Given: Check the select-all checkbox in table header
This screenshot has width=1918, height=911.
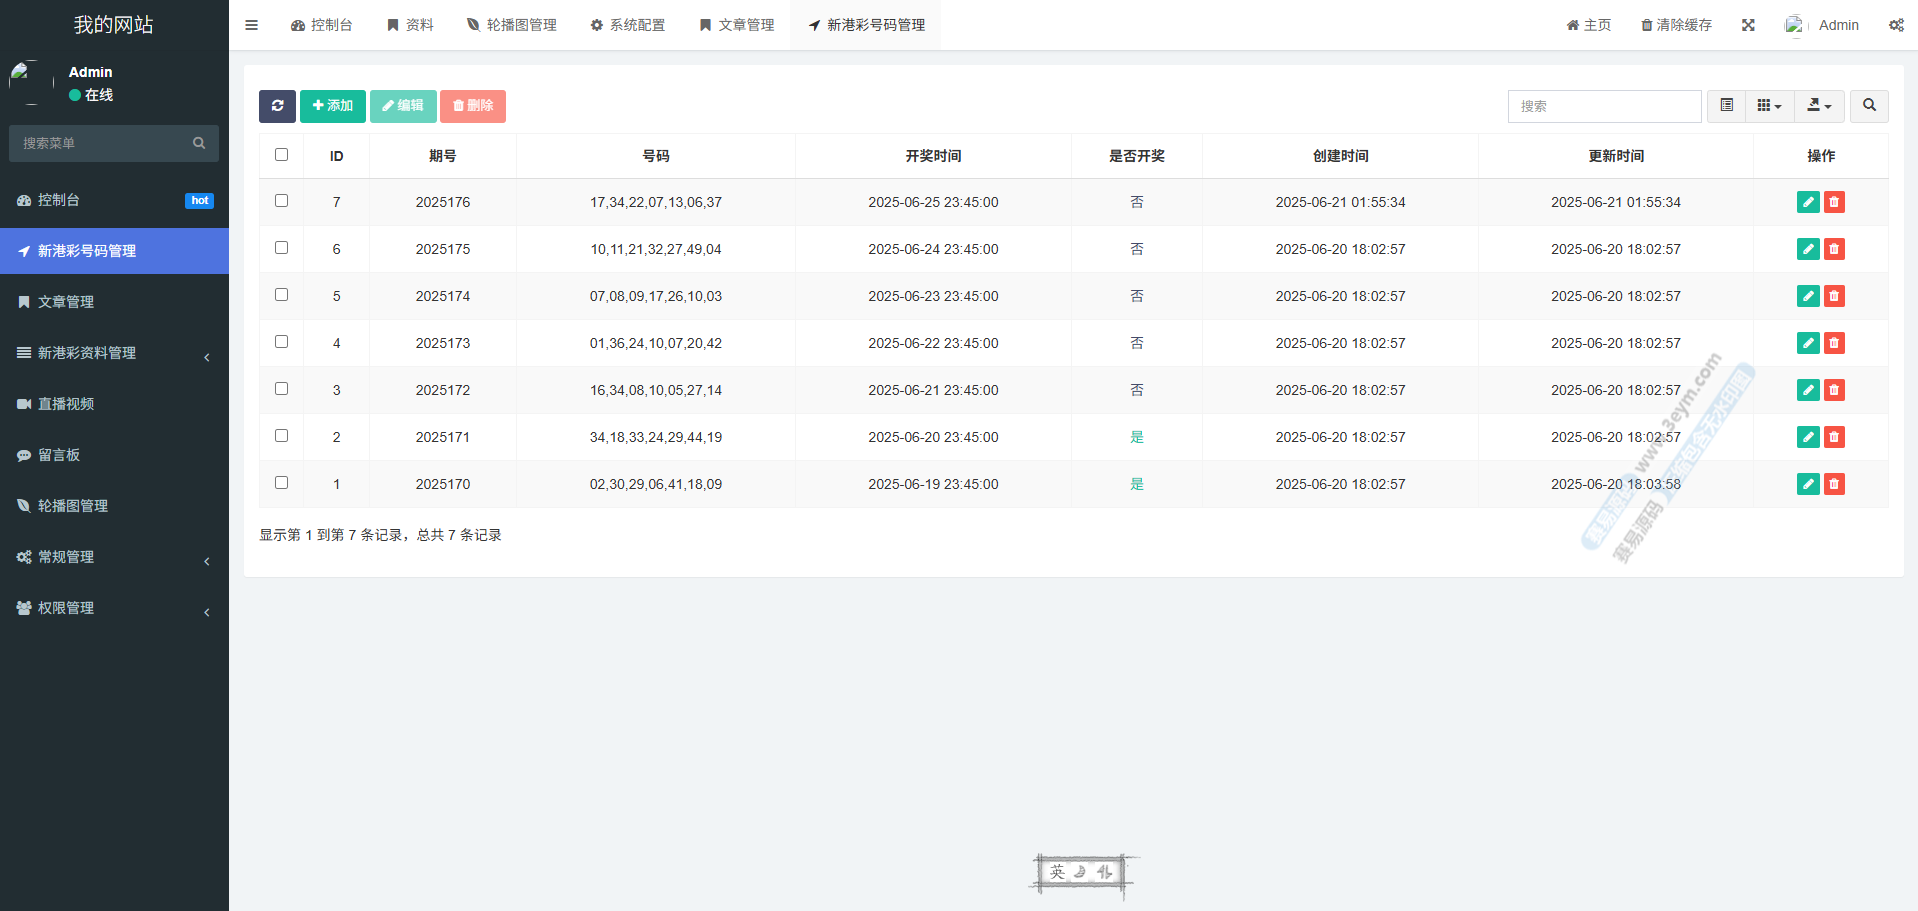Looking at the screenshot, I should click(281, 155).
